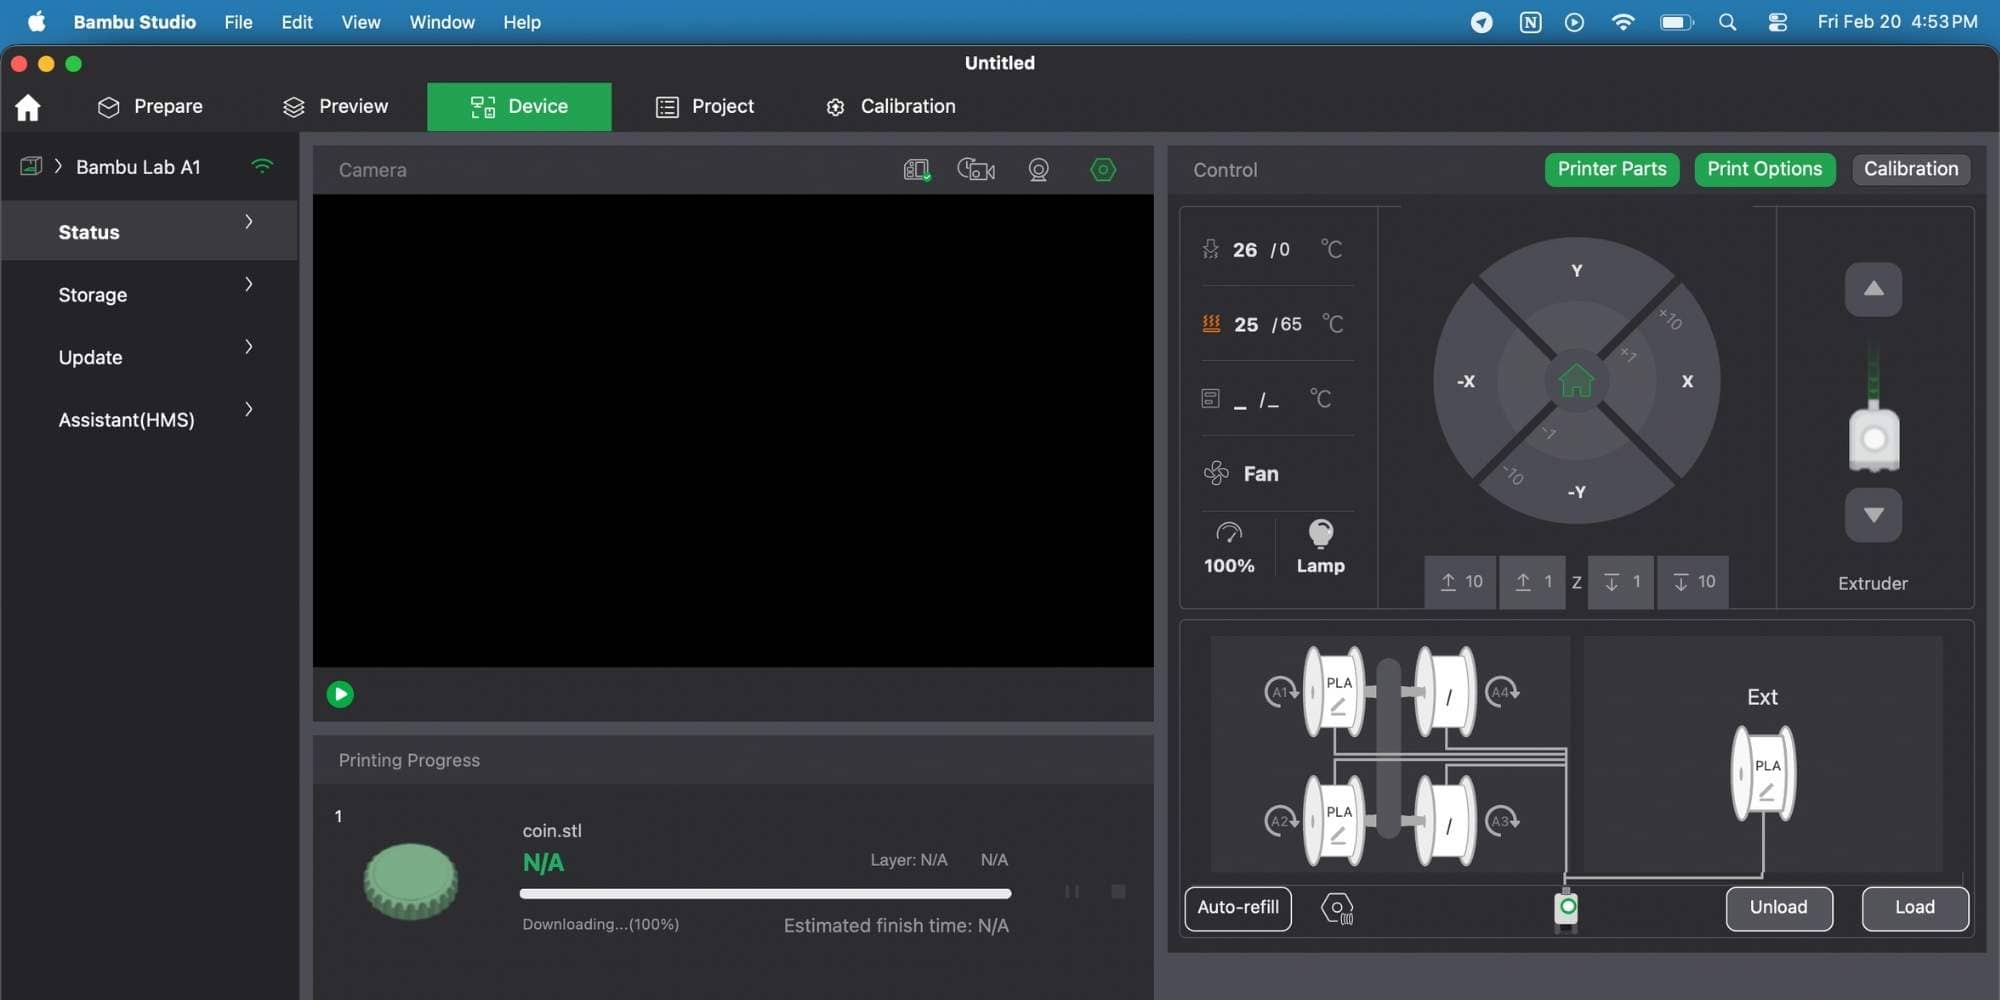Raise Z axis by 10

pos(1461,582)
